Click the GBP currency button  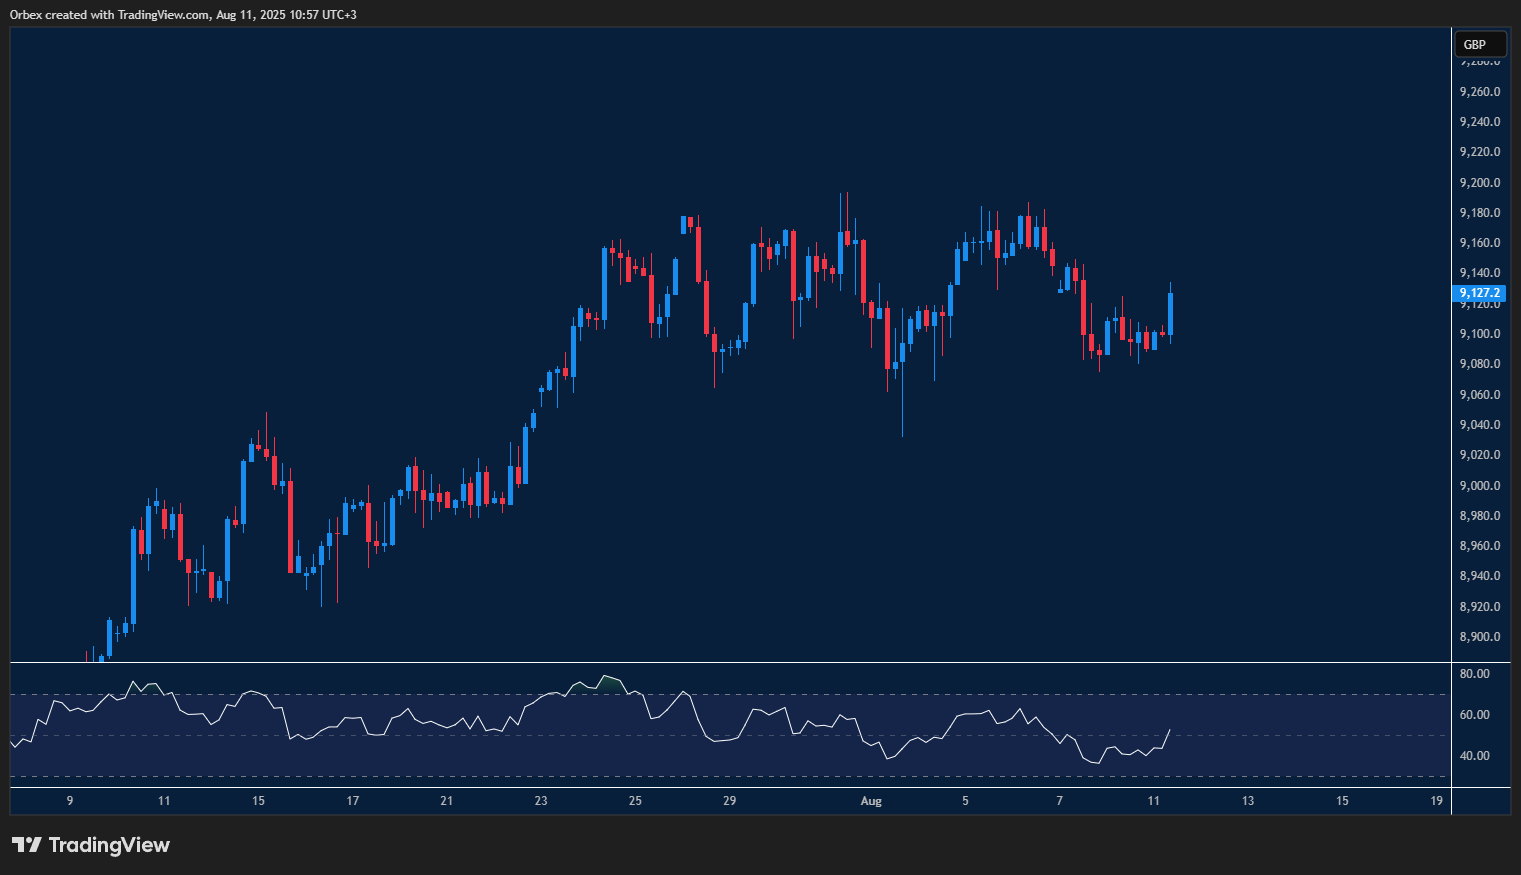(x=1480, y=44)
